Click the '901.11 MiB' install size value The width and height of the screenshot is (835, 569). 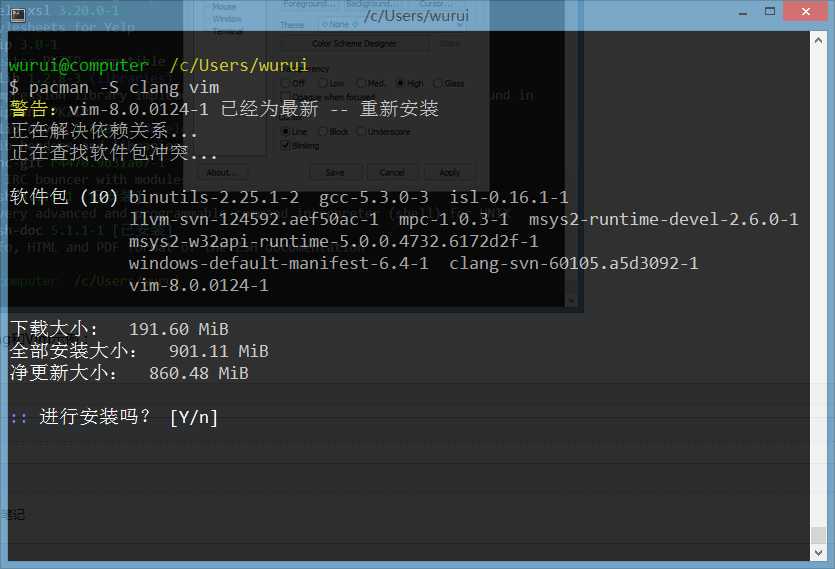pyautogui.click(x=219, y=351)
